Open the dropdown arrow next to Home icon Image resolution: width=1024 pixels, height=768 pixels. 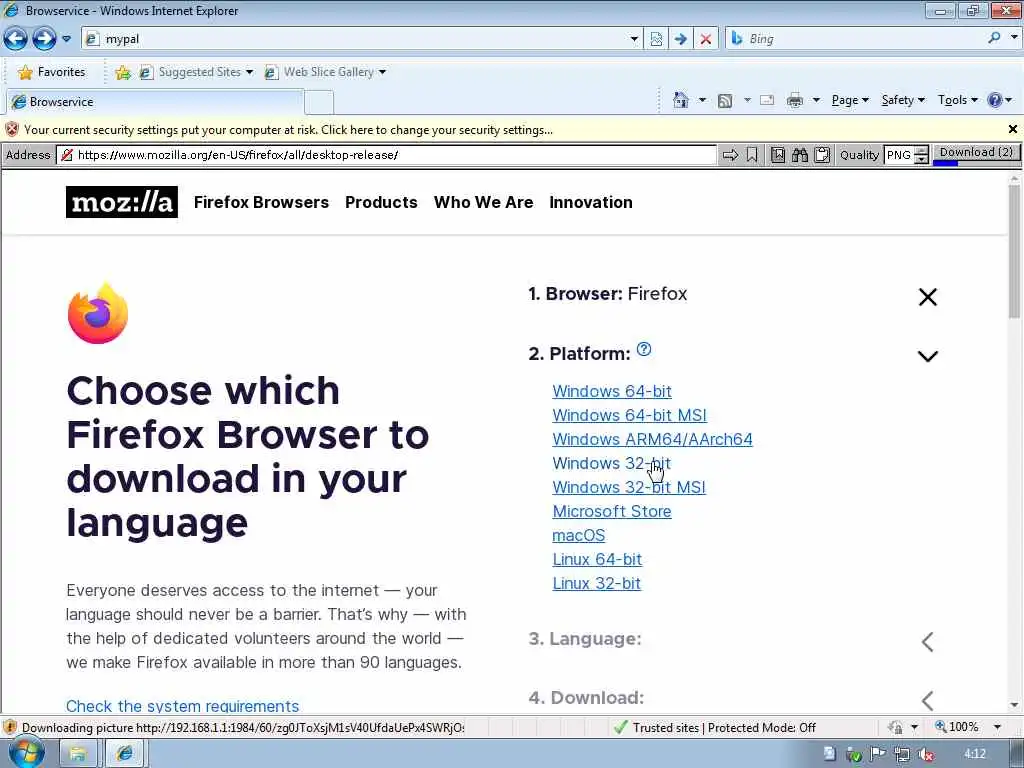click(702, 100)
